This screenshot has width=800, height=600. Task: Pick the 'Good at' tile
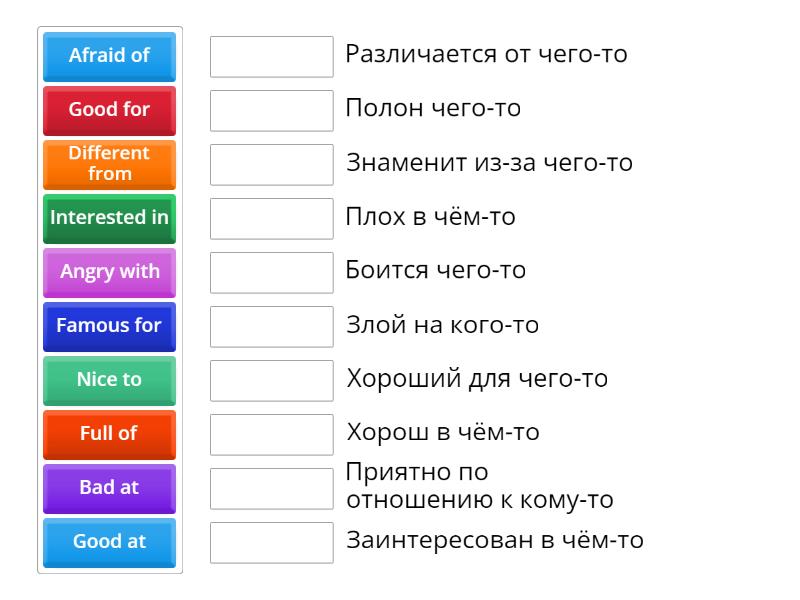(108, 542)
